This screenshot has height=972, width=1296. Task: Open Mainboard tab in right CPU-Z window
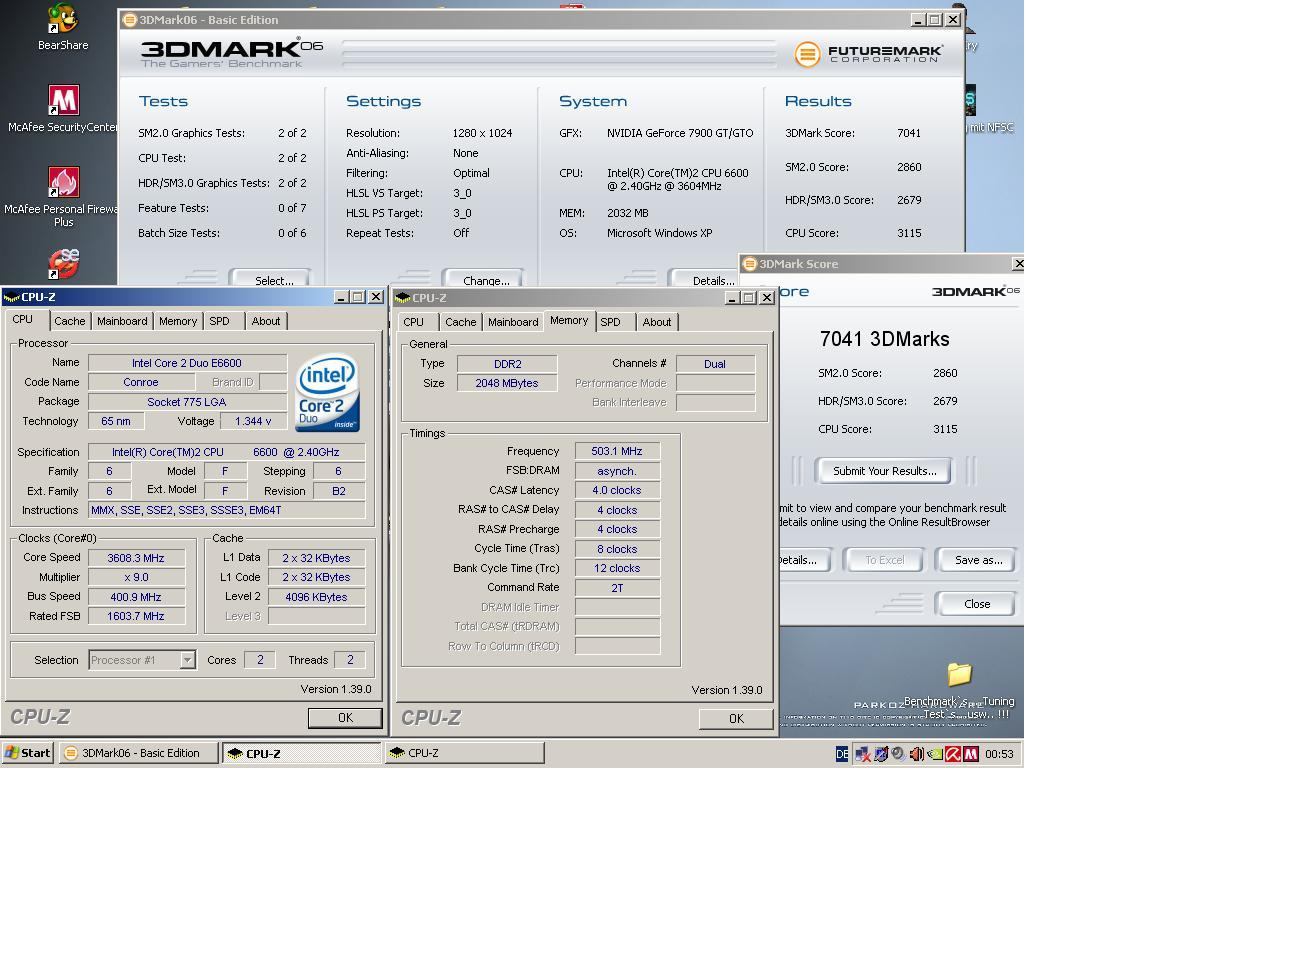coord(513,322)
